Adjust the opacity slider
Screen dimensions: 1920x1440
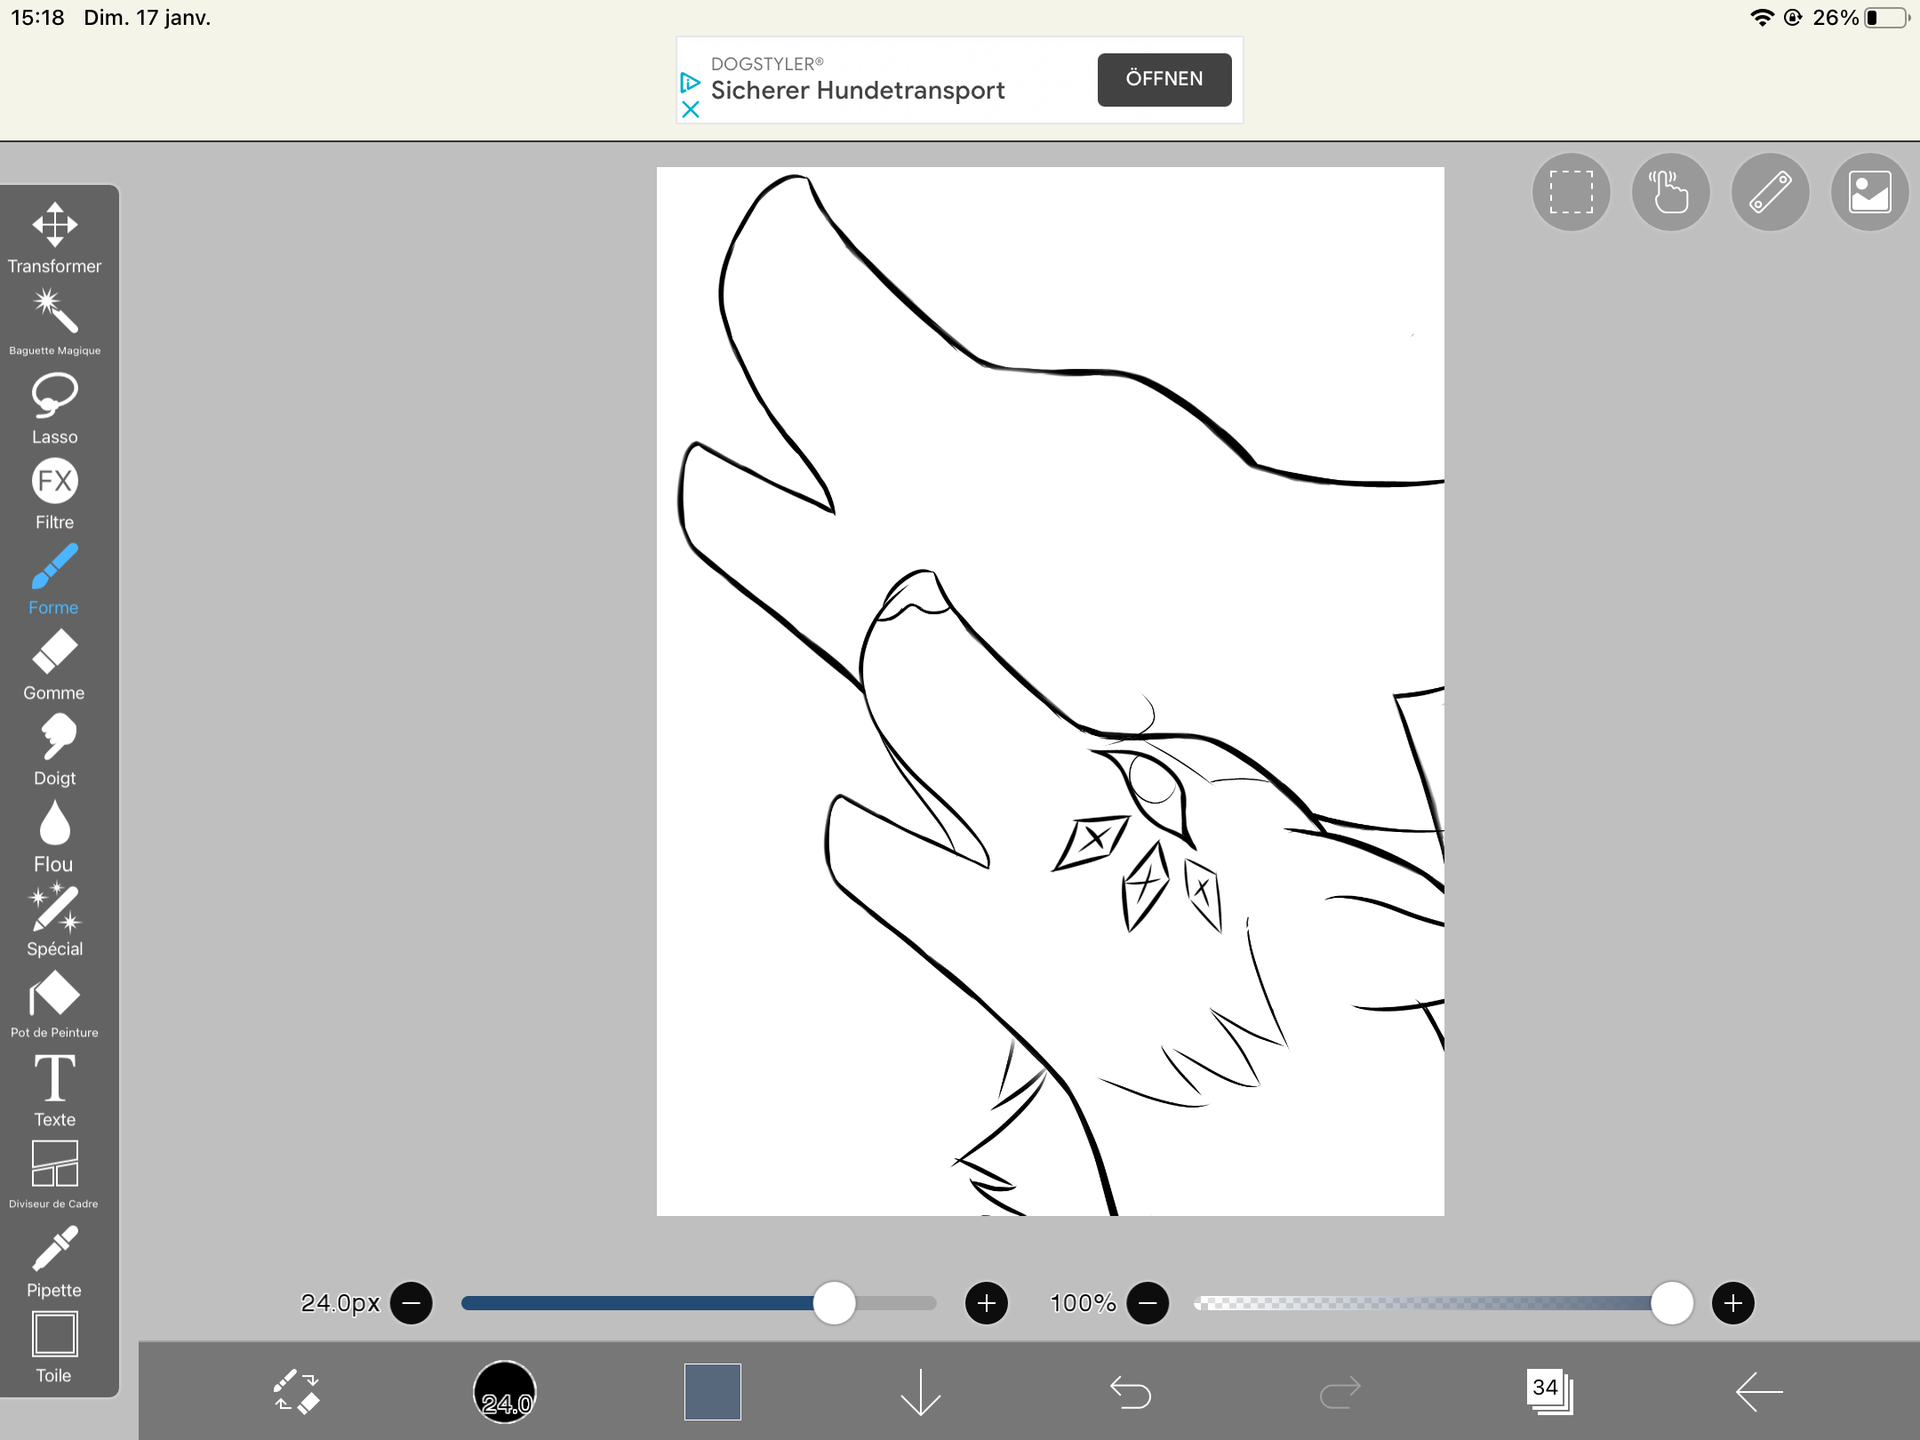point(1443,1303)
